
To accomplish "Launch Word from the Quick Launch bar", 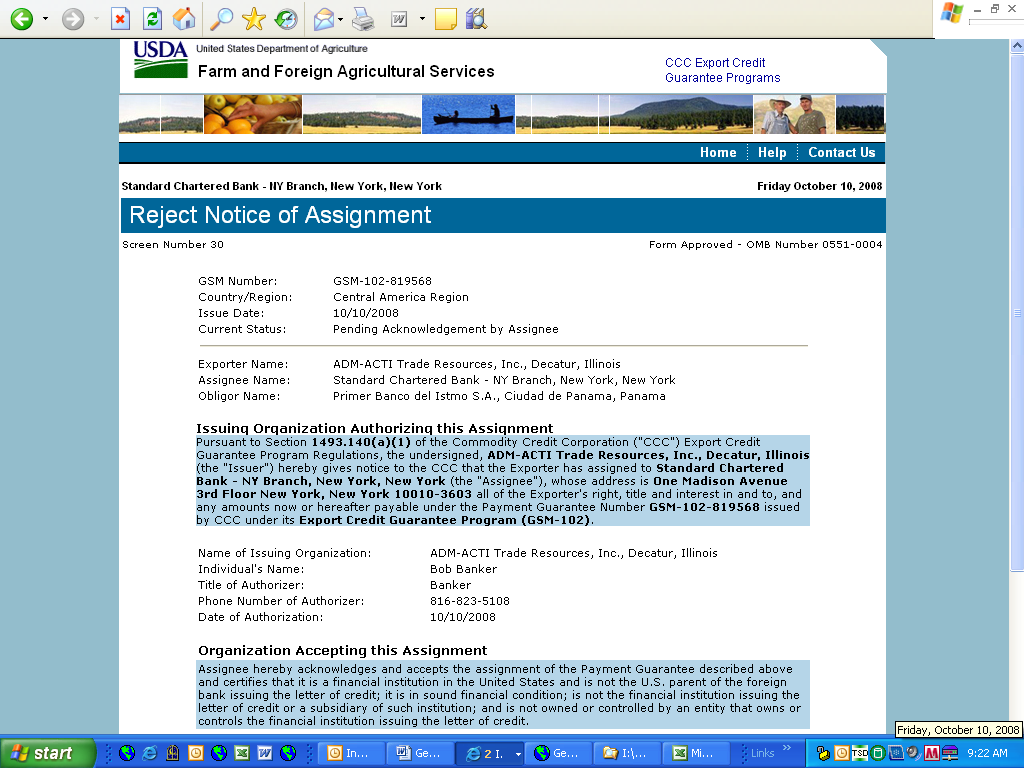I will tap(264, 753).
